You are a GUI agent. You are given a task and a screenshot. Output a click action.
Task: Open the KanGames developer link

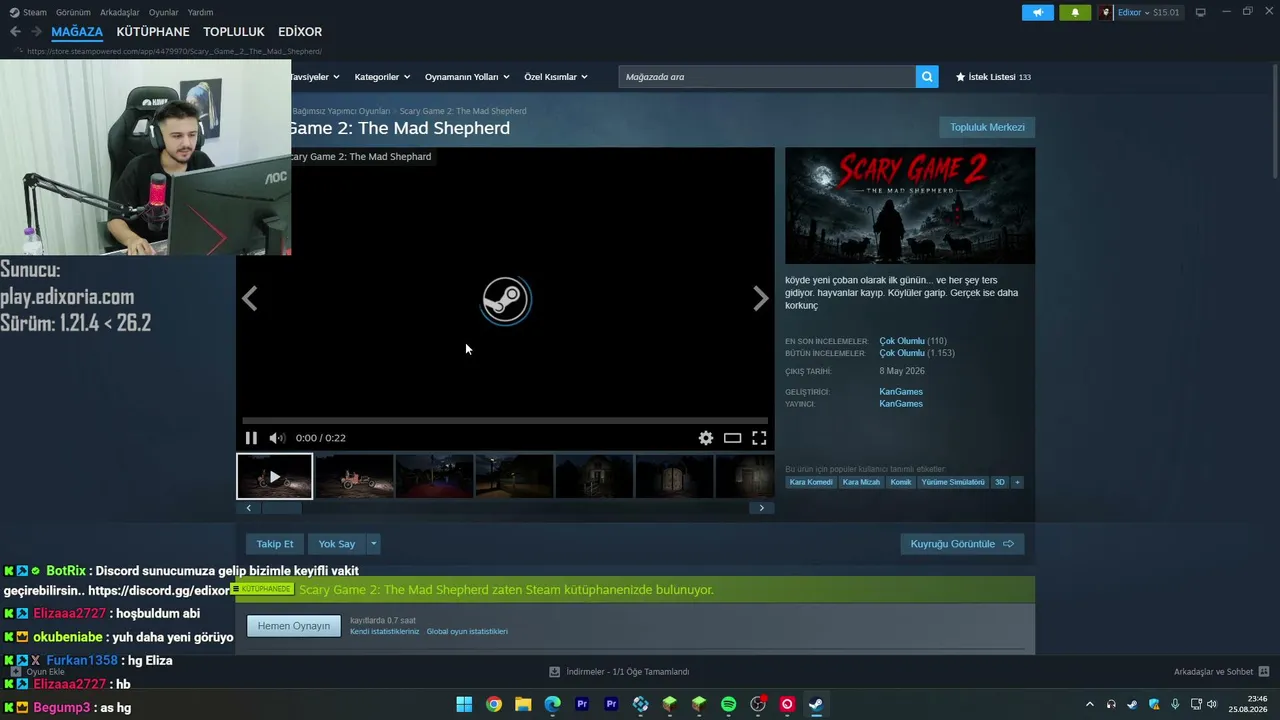[x=901, y=391]
